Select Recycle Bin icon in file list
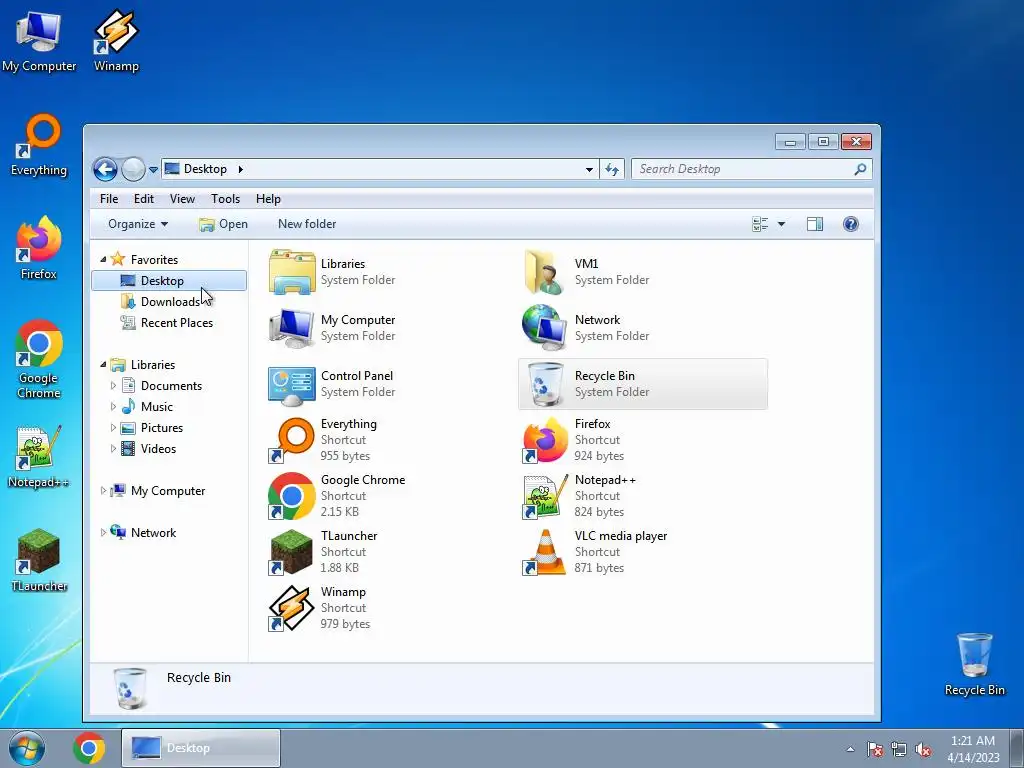1024x768 pixels. (545, 384)
